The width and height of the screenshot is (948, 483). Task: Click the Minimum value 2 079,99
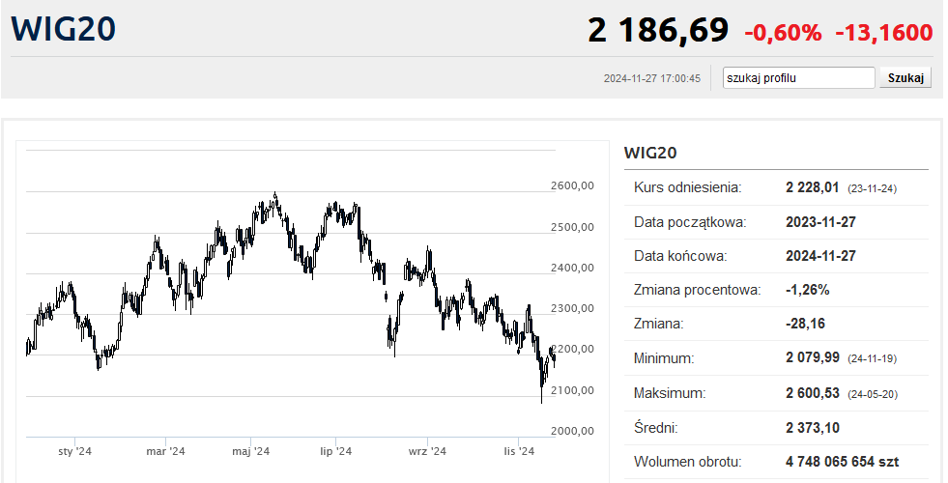point(814,358)
